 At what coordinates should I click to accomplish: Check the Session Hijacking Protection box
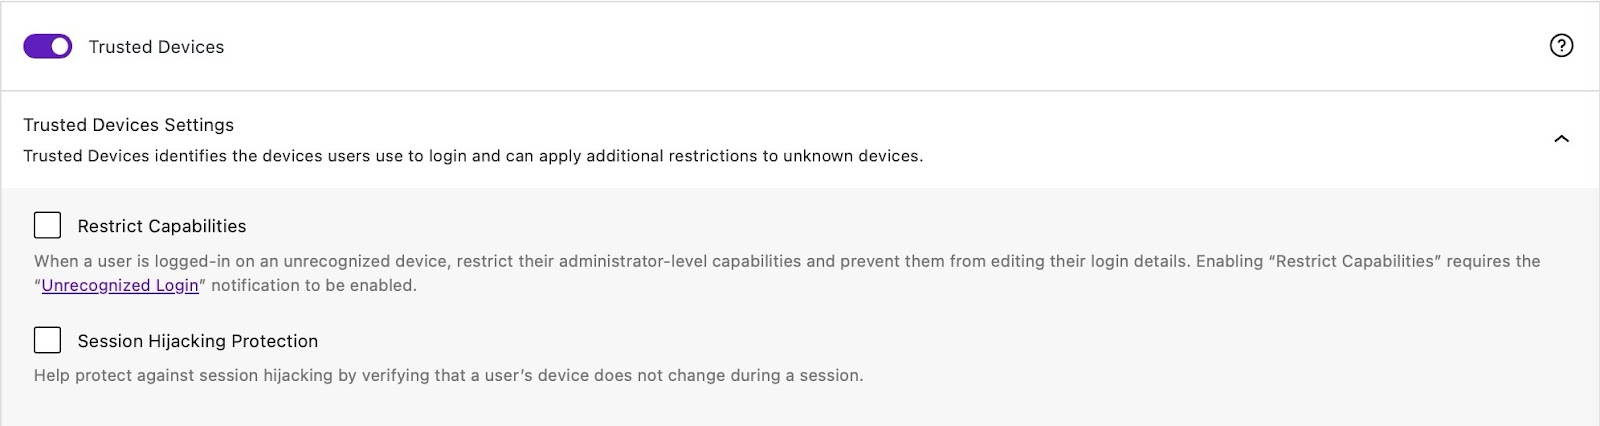[x=47, y=340]
